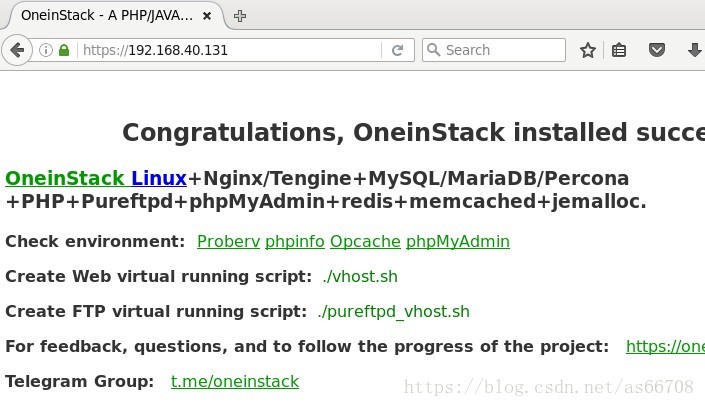The image size is (705, 407).
Task: Follow the Opcache link
Action: coord(365,242)
